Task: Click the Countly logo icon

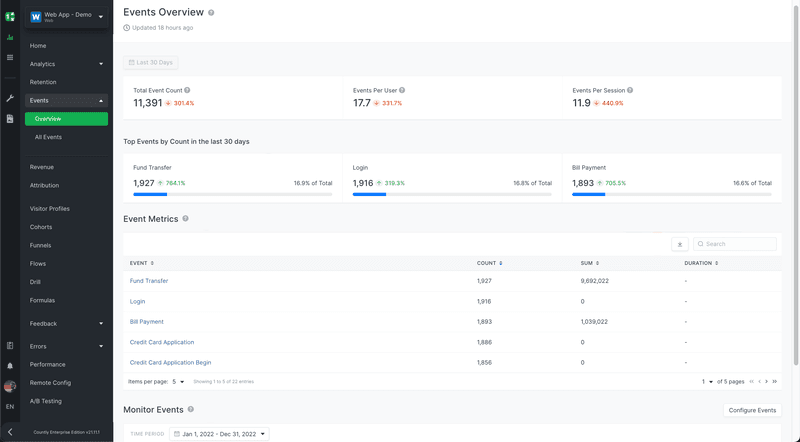Action: coord(10,15)
